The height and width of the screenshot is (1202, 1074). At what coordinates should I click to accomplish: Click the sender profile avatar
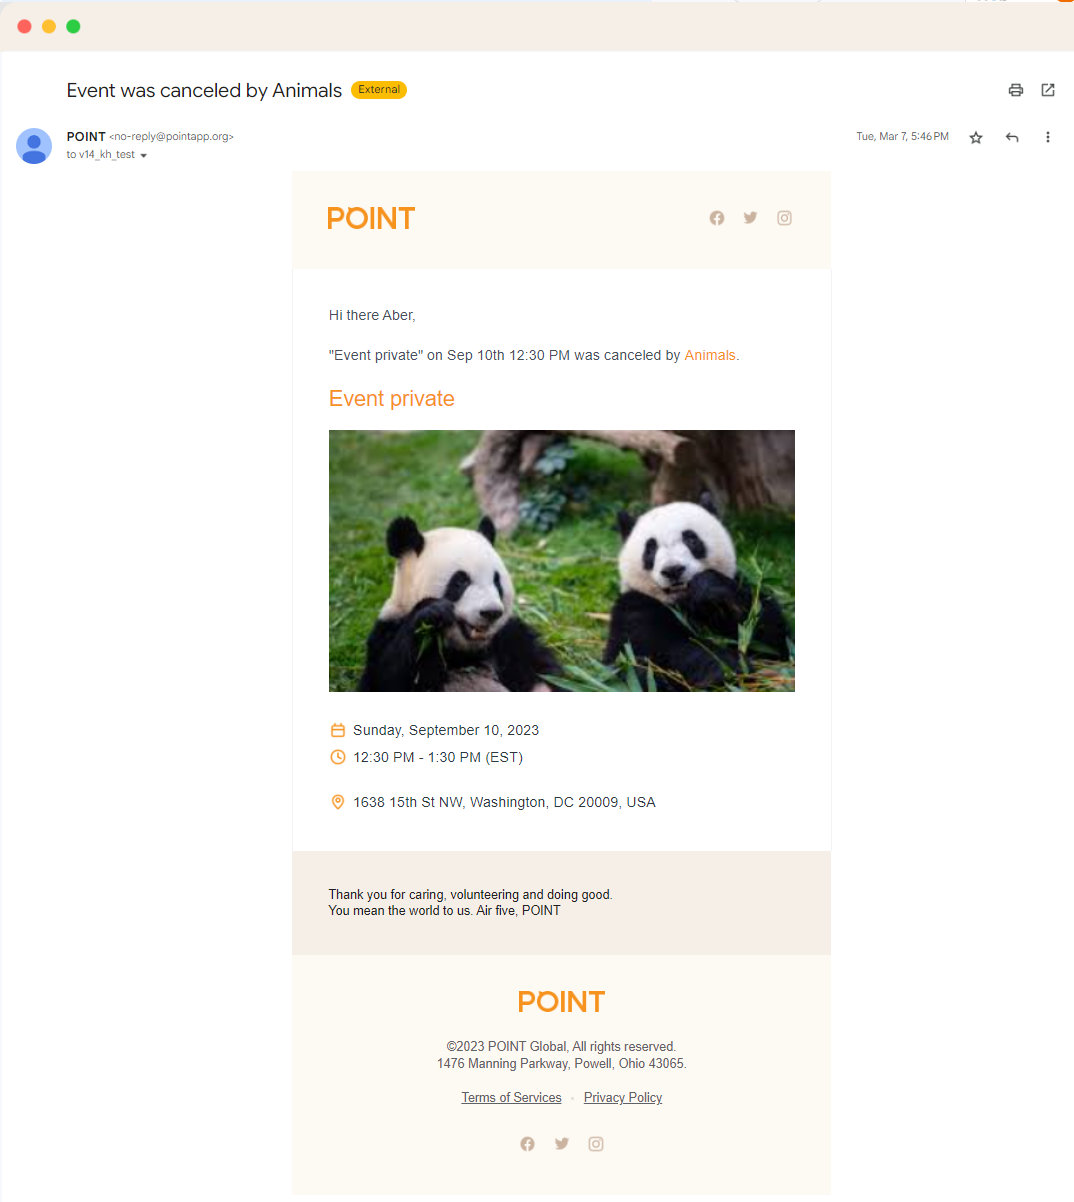(34, 146)
